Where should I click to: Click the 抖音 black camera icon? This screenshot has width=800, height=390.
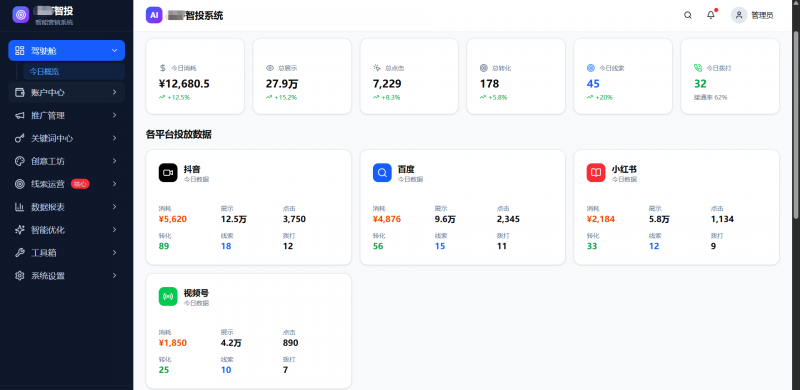click(x=168, y=173)
